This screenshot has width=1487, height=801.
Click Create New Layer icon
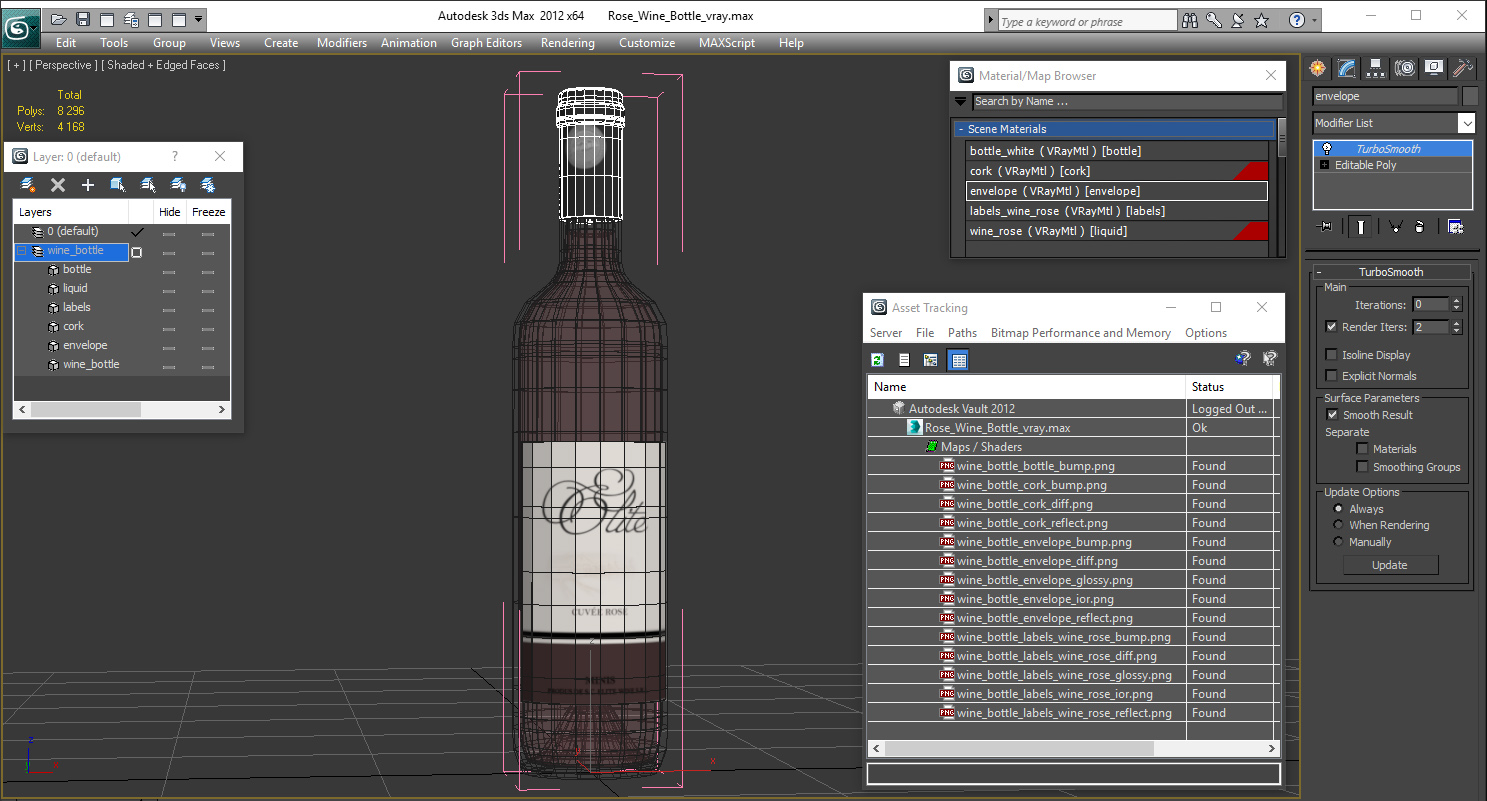[28, 185]
